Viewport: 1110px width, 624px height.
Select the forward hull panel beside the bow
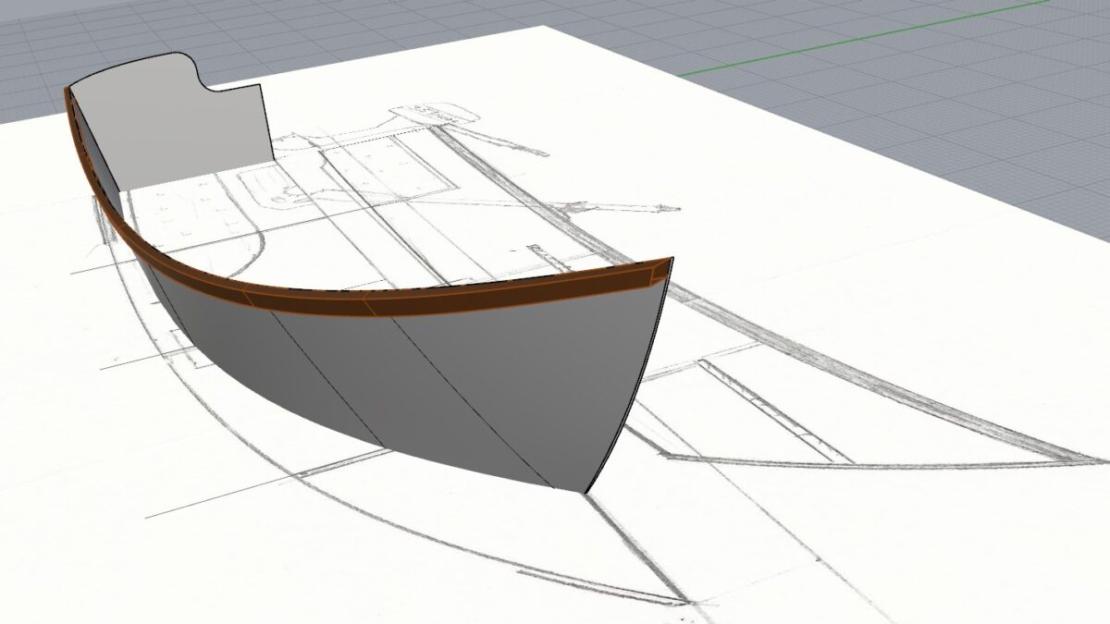pos(540,380)
